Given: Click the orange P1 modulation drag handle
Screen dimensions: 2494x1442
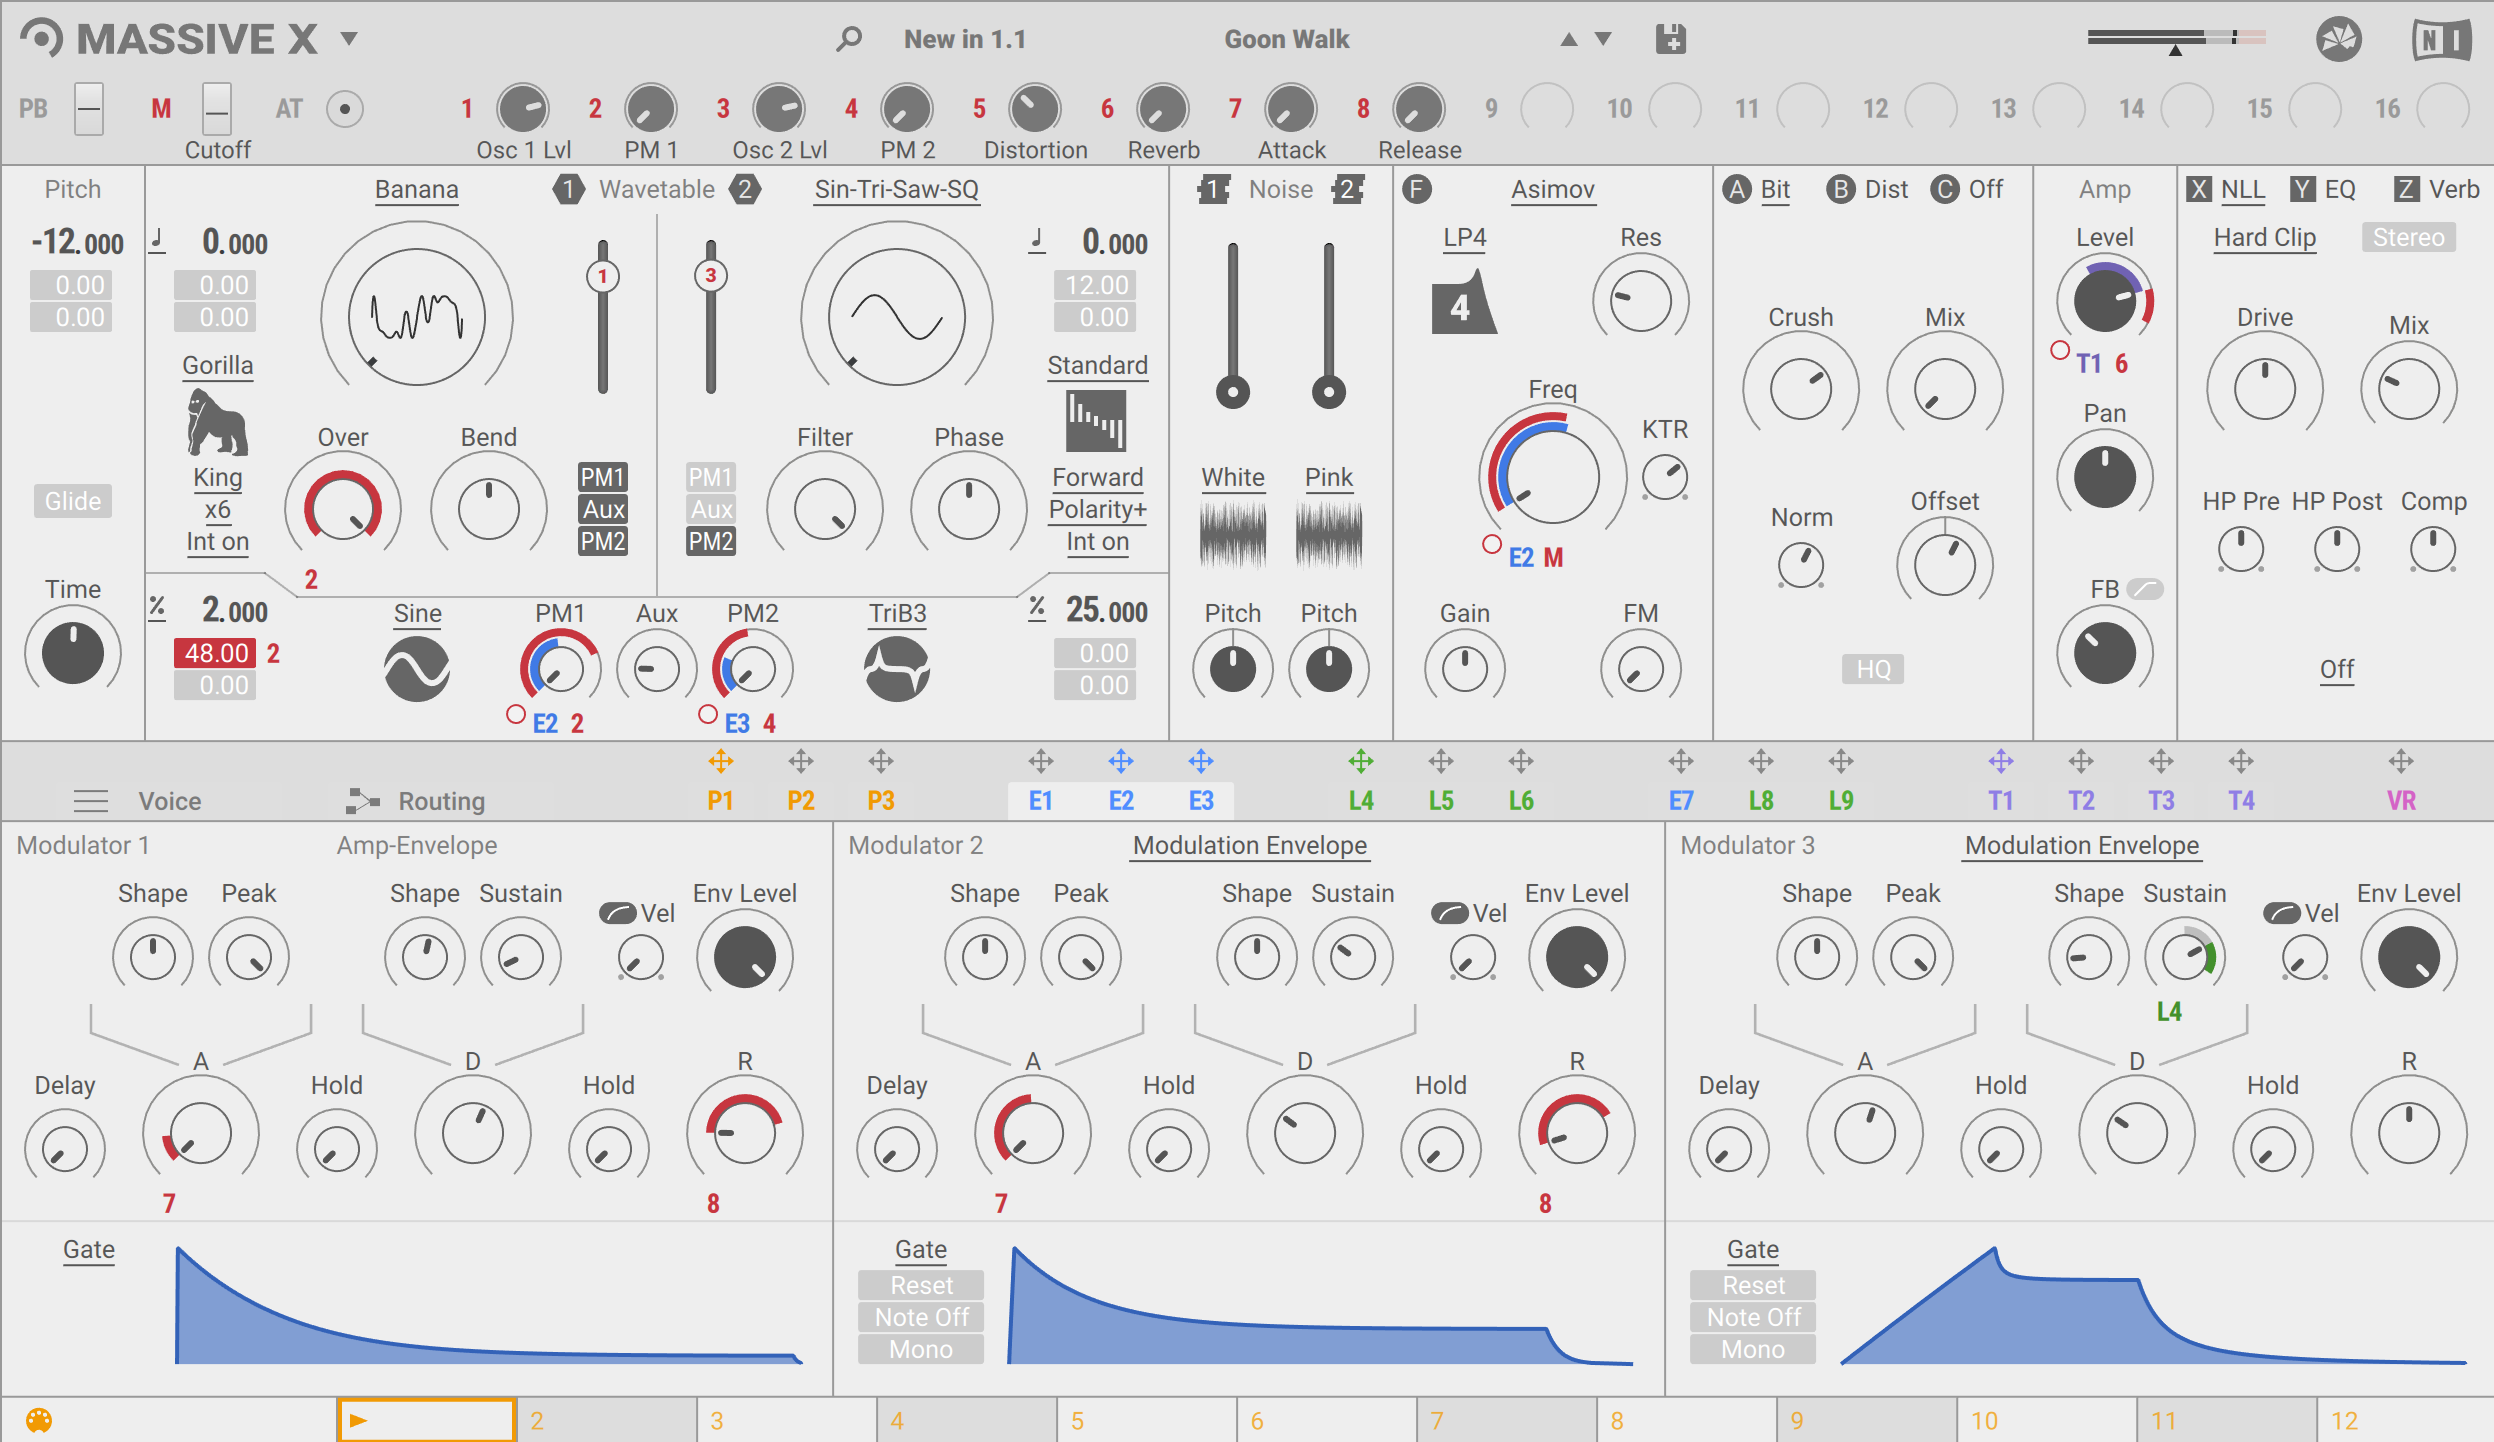Looking at the screenshot, I should click(x=720, y=762).
